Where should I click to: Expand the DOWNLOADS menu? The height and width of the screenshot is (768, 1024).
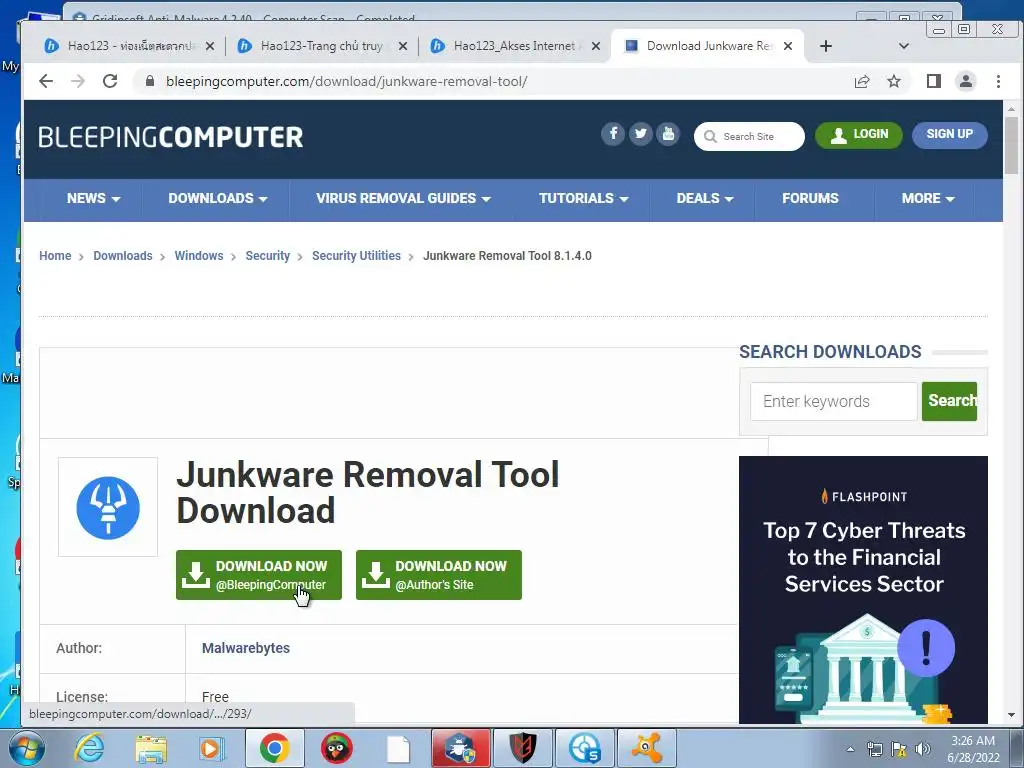coord(217,199)
